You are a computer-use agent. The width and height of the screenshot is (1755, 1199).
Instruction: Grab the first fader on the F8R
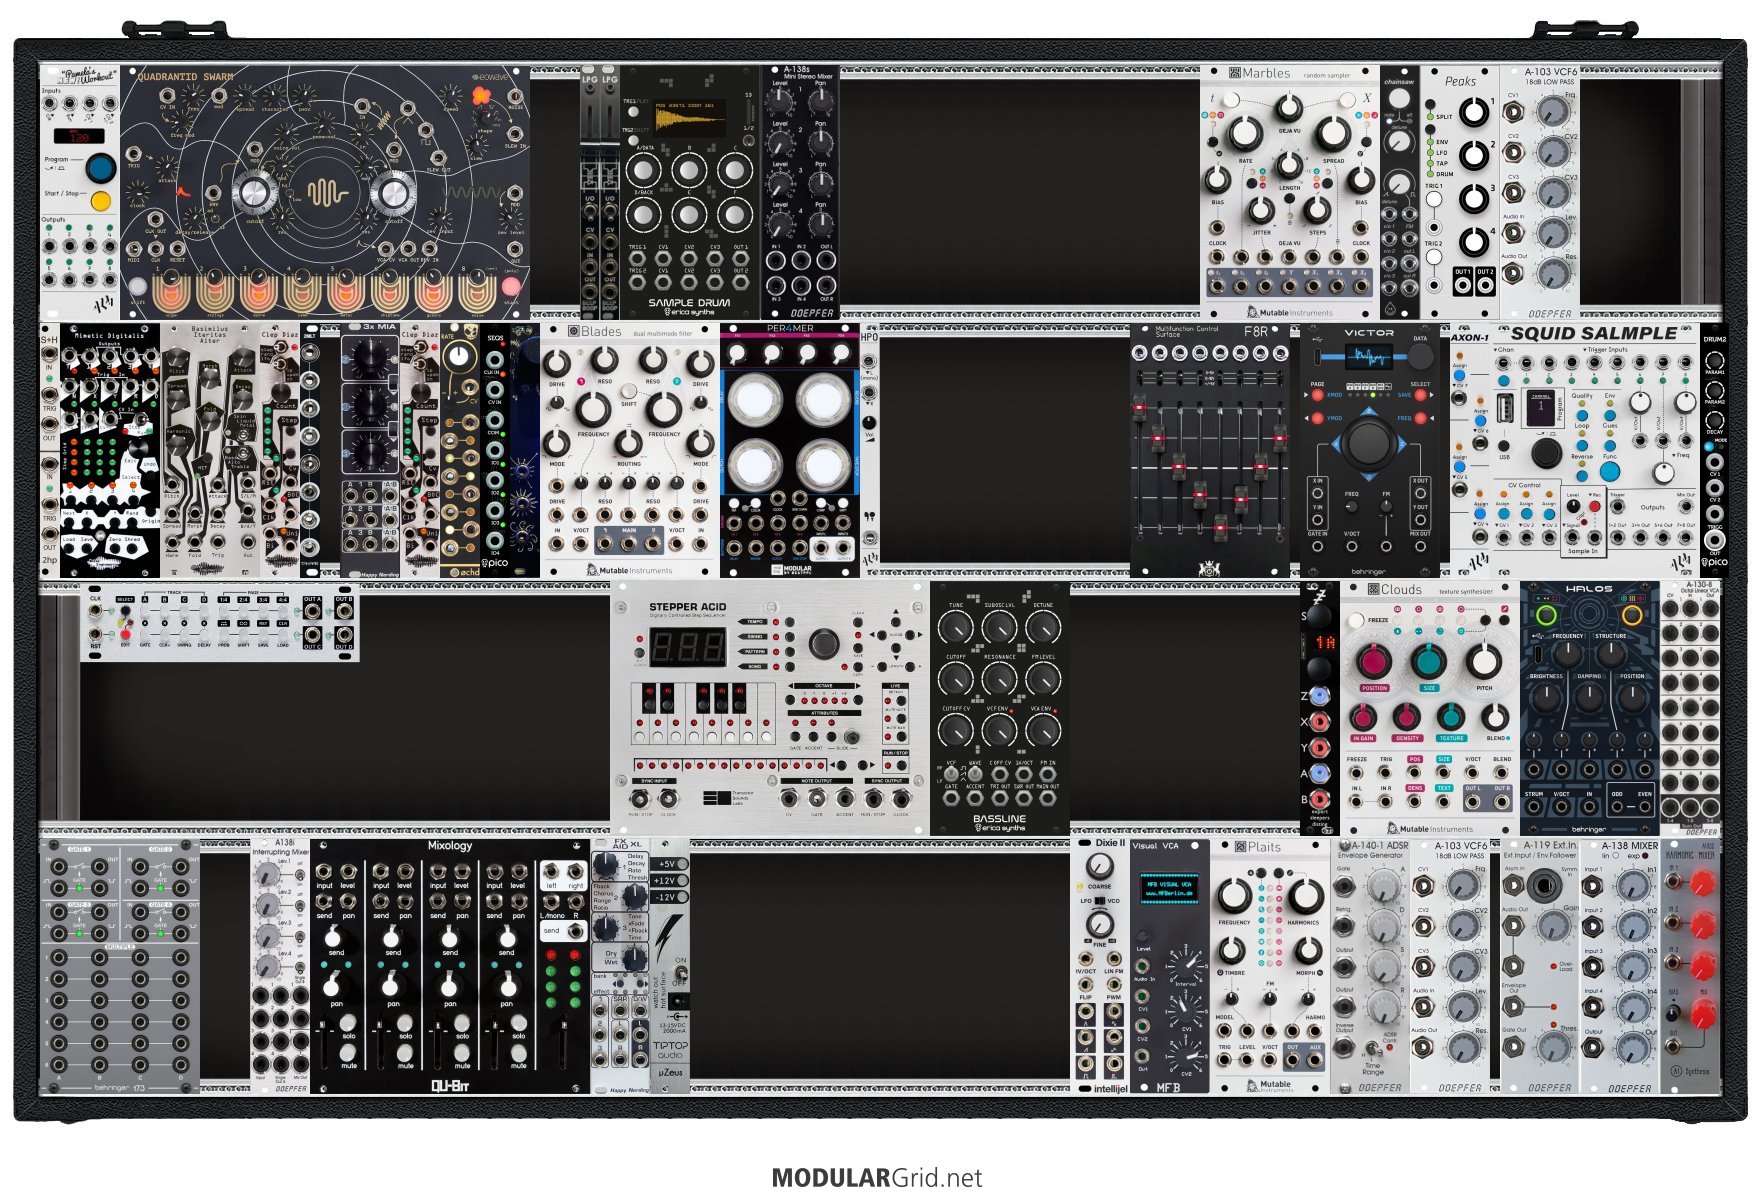(x=1138, y=408)
